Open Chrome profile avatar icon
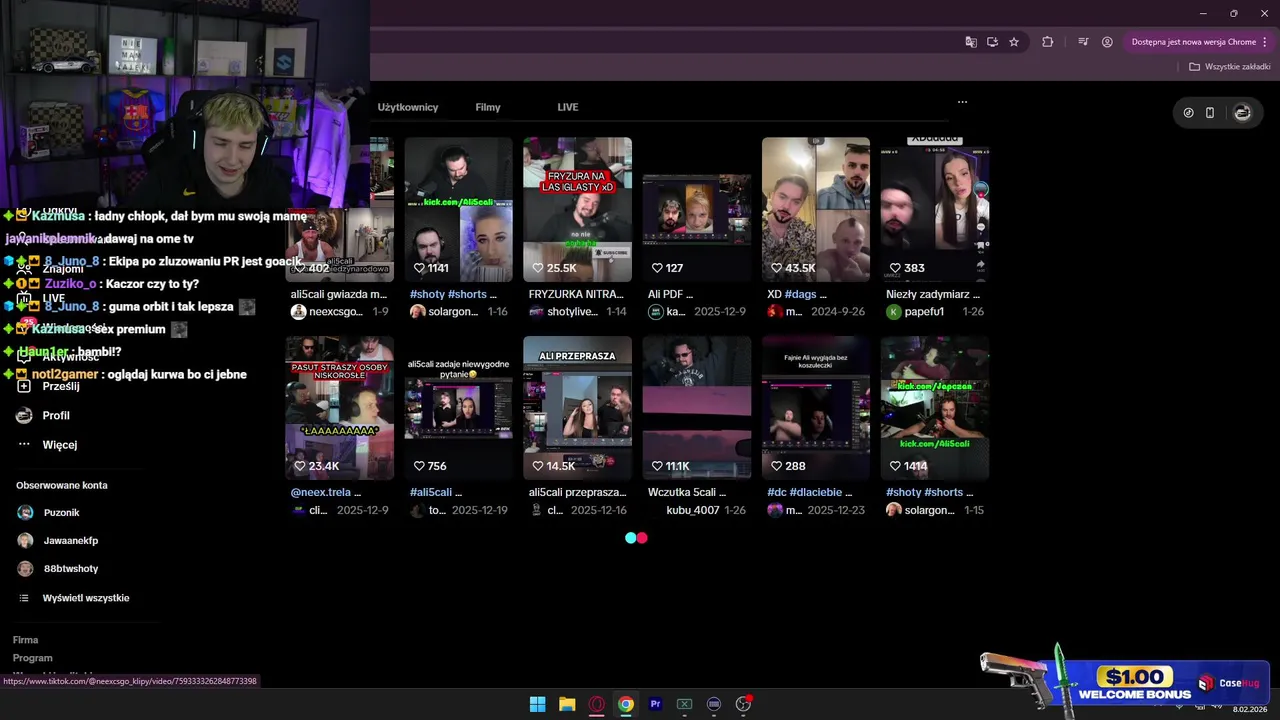Viewport: 1280px width, 720px height. [1107, 42]
